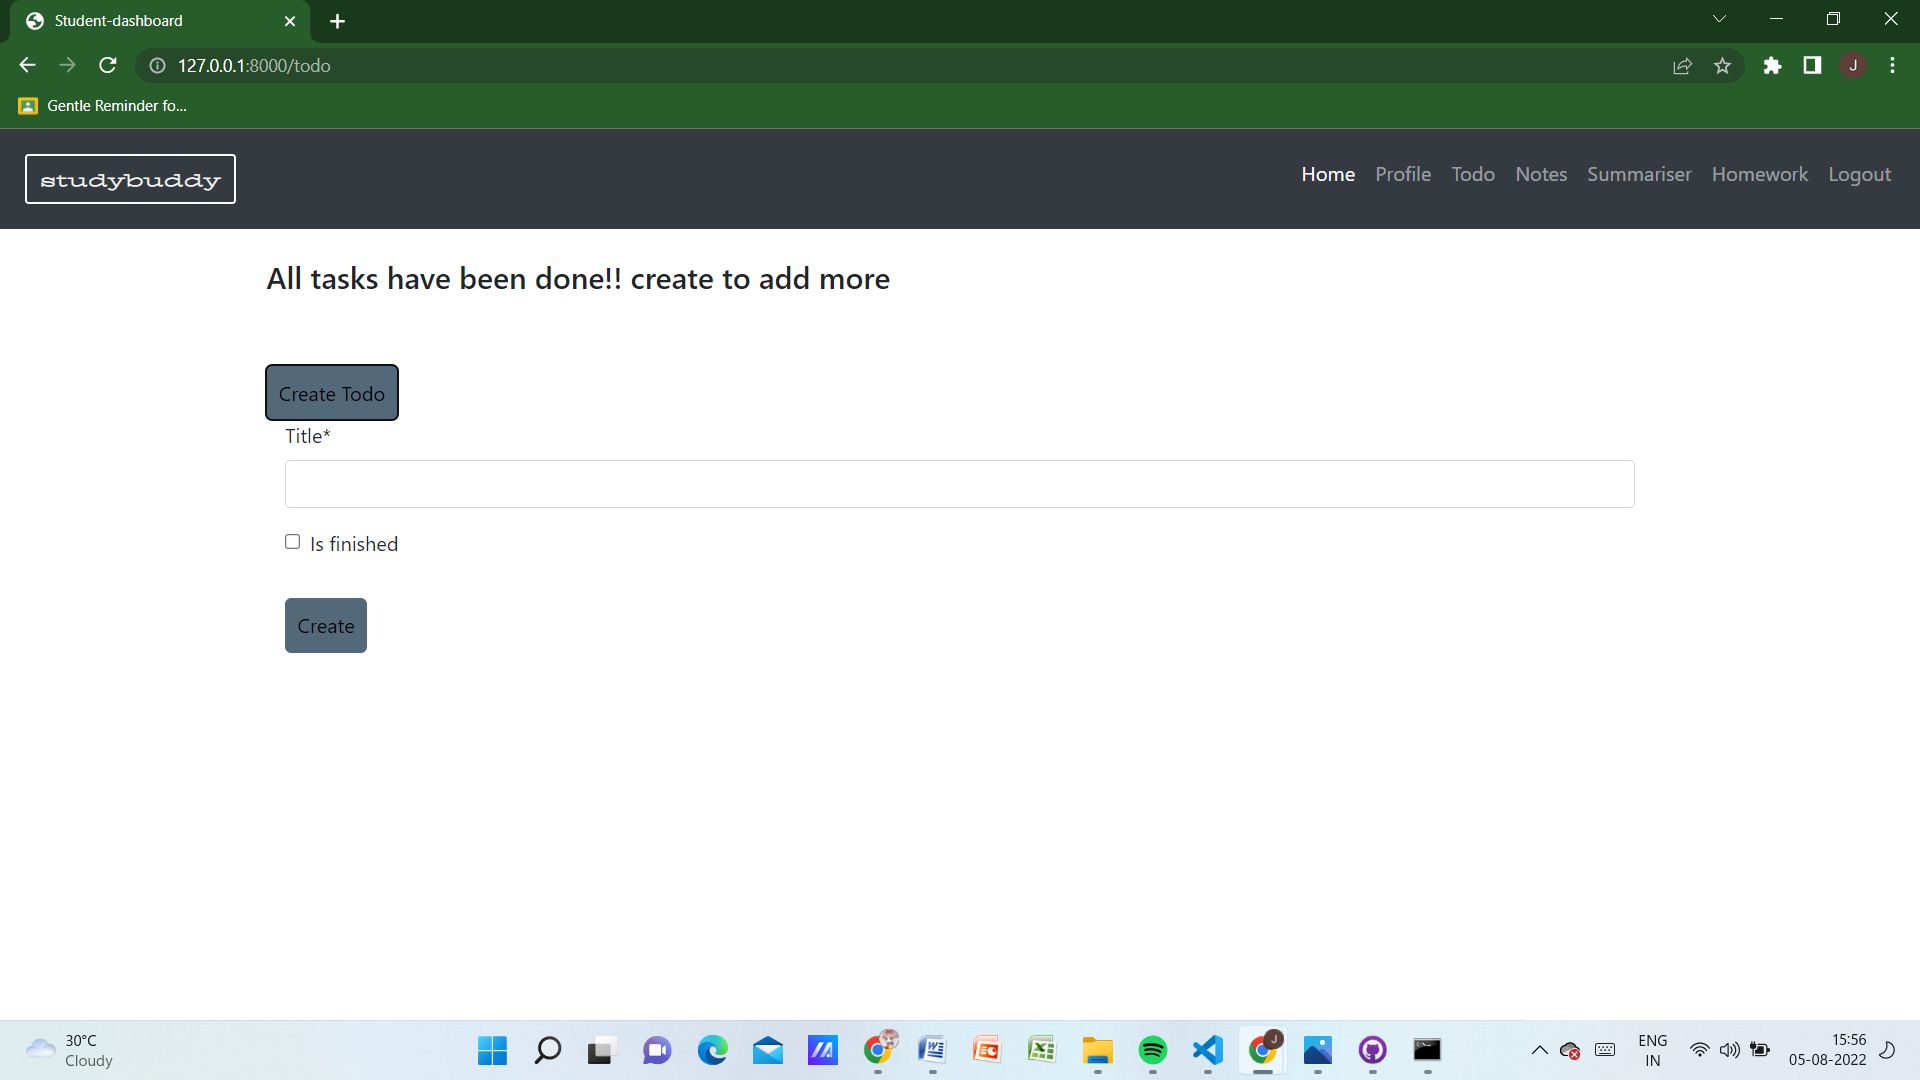The width and height of the screenshot is (1920, 1080).
Task: Open a new browser tab
Action: pos(337,21)
